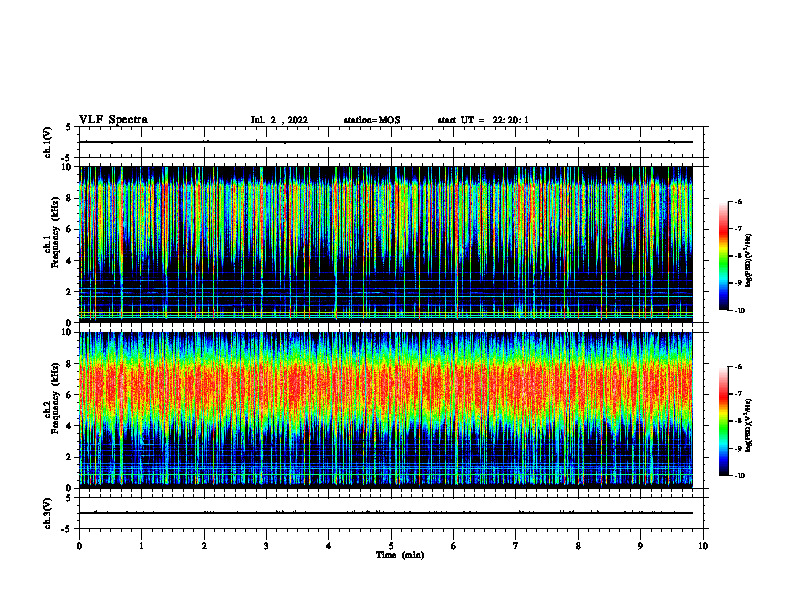Click the ch.2 colorbar "log(PSD)" units label
The height and width of the screenshot is (612, 792).
[750, 425]
